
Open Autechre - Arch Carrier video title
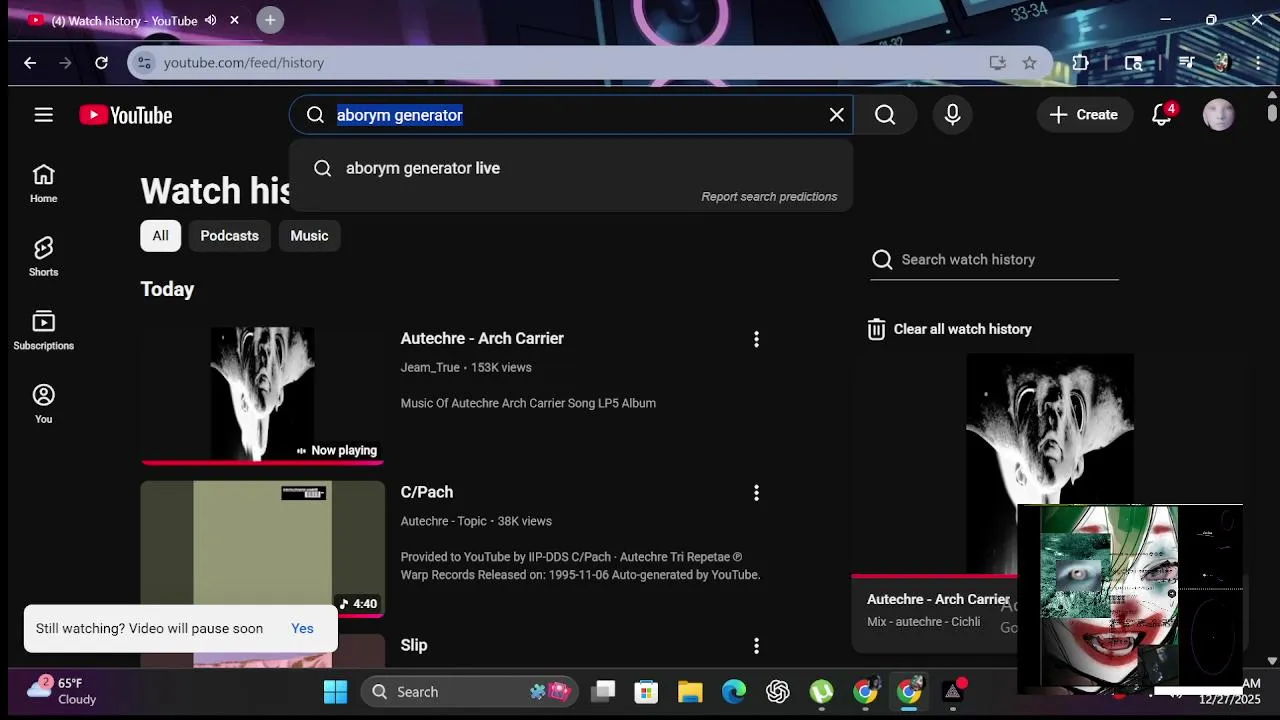[482, 338]
